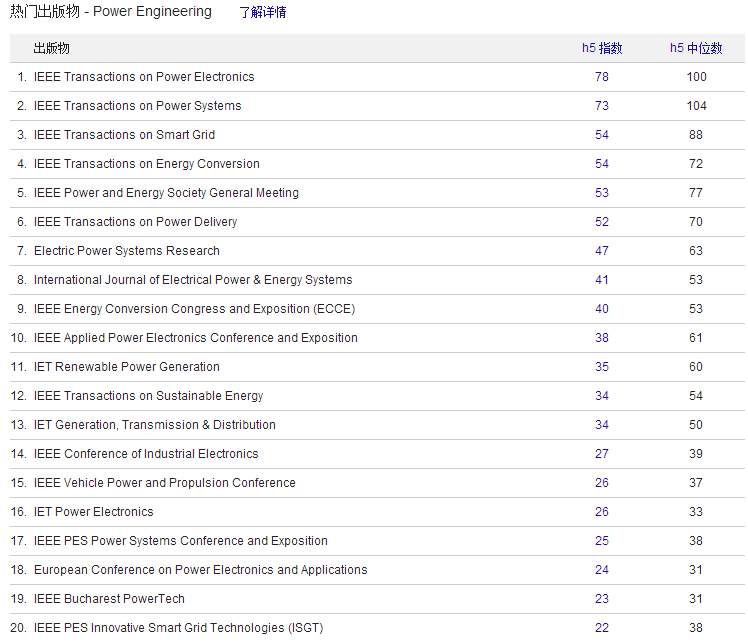Select IEEE PES Innovative Smart Grid Technologies (ISGT)
This screenshot has height=642, width=748.
[x=178, y=628]
